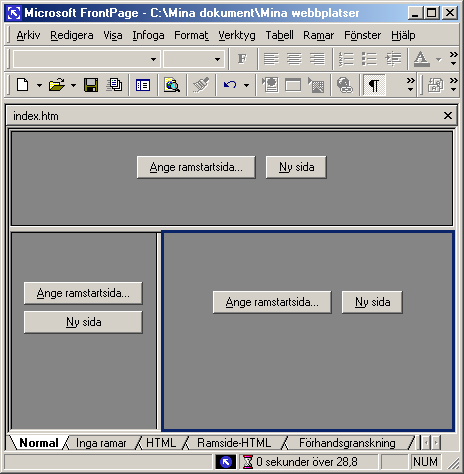
Task: Switch to the Normal view tab
Action: [39, 443]
